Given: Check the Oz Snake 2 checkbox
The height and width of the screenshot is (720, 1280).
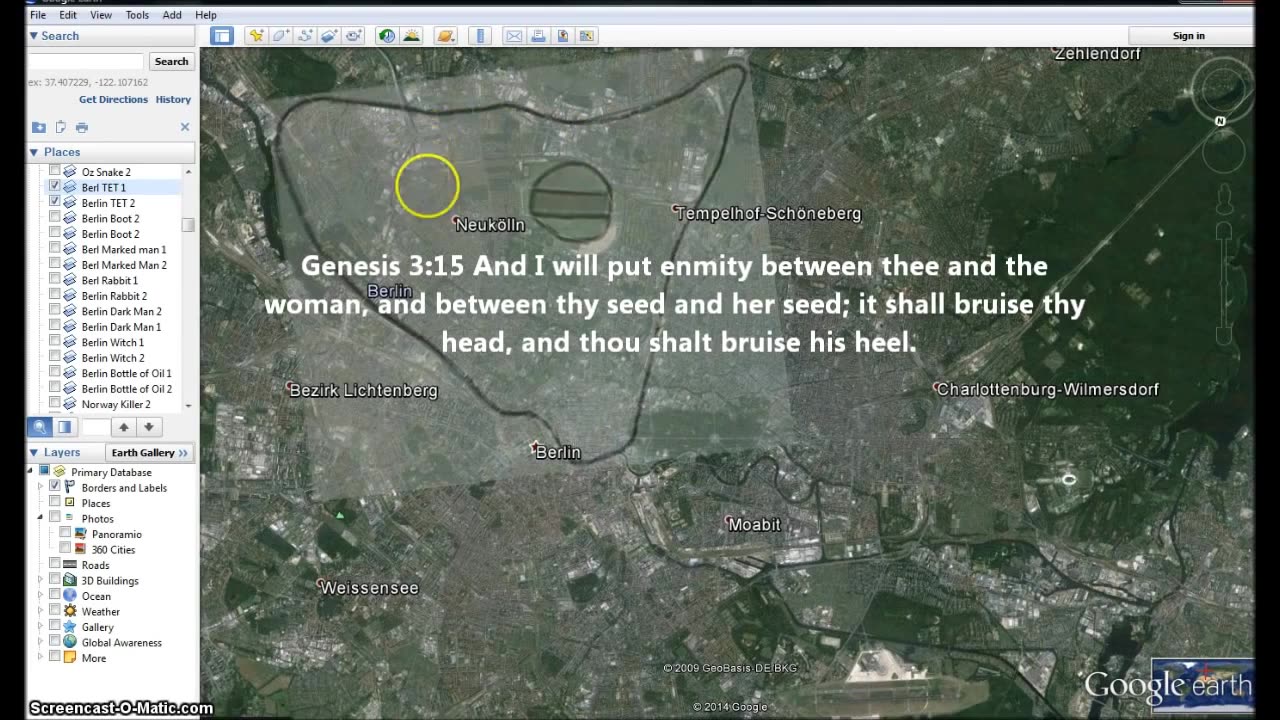Looking at the screenshot, I should 55,171.
